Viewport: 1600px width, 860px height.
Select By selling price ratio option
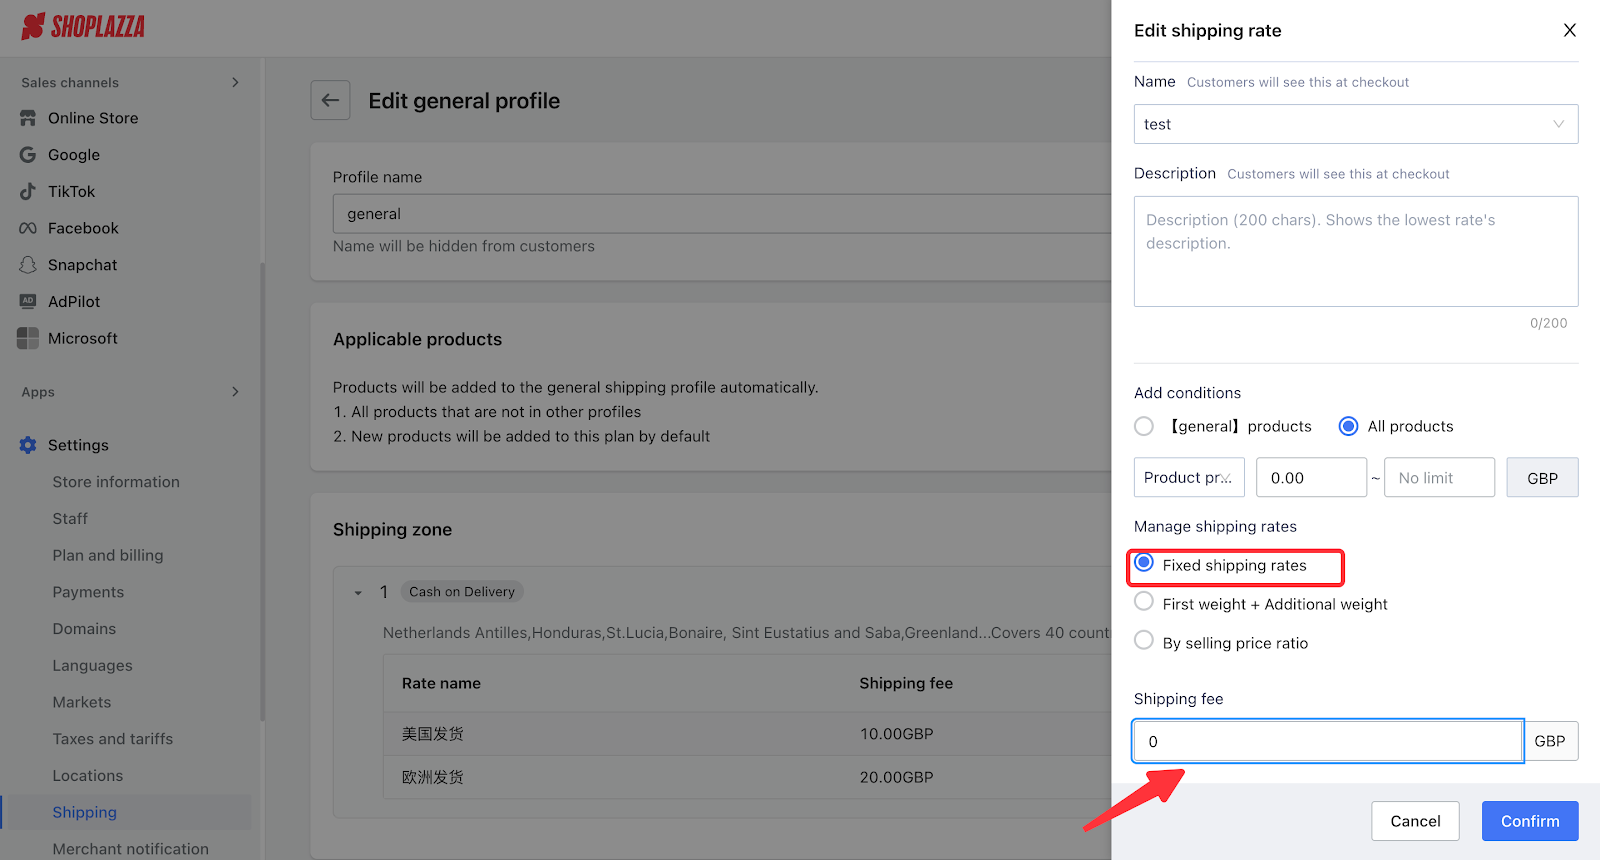[1144, 640]
